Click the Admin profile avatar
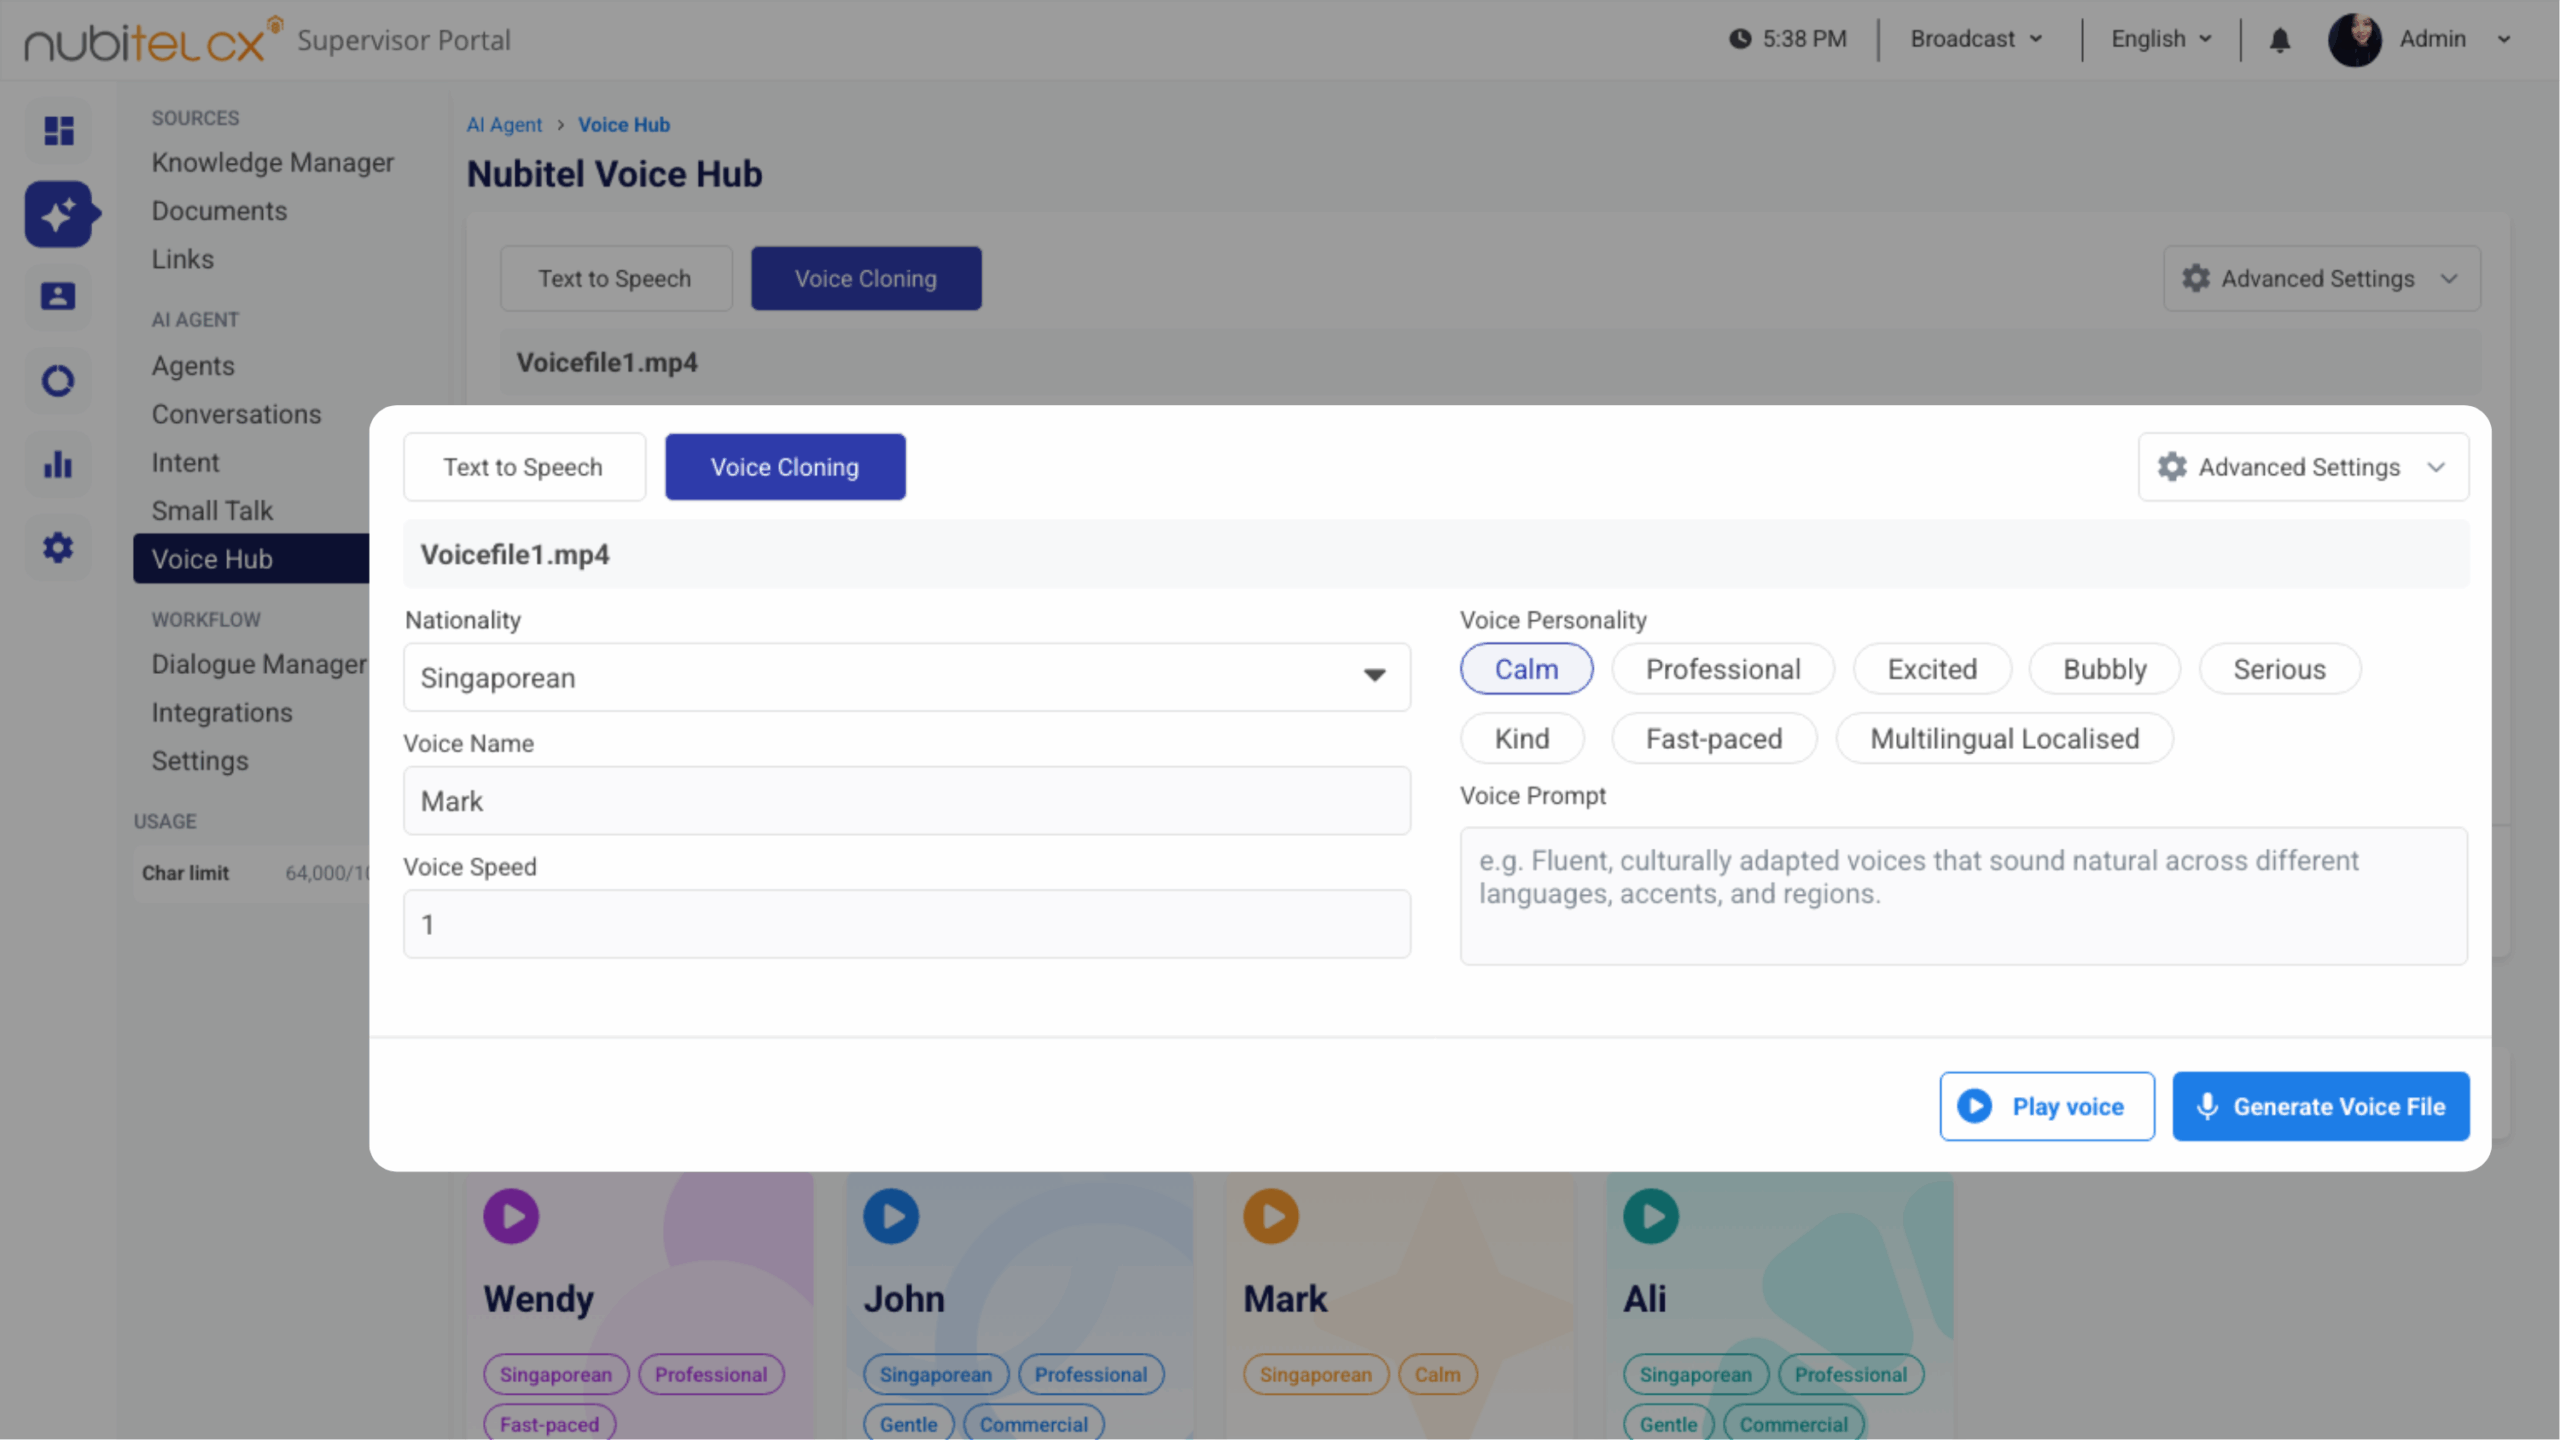This screenshot has height=1440, width=2560. coord(2354,39)
